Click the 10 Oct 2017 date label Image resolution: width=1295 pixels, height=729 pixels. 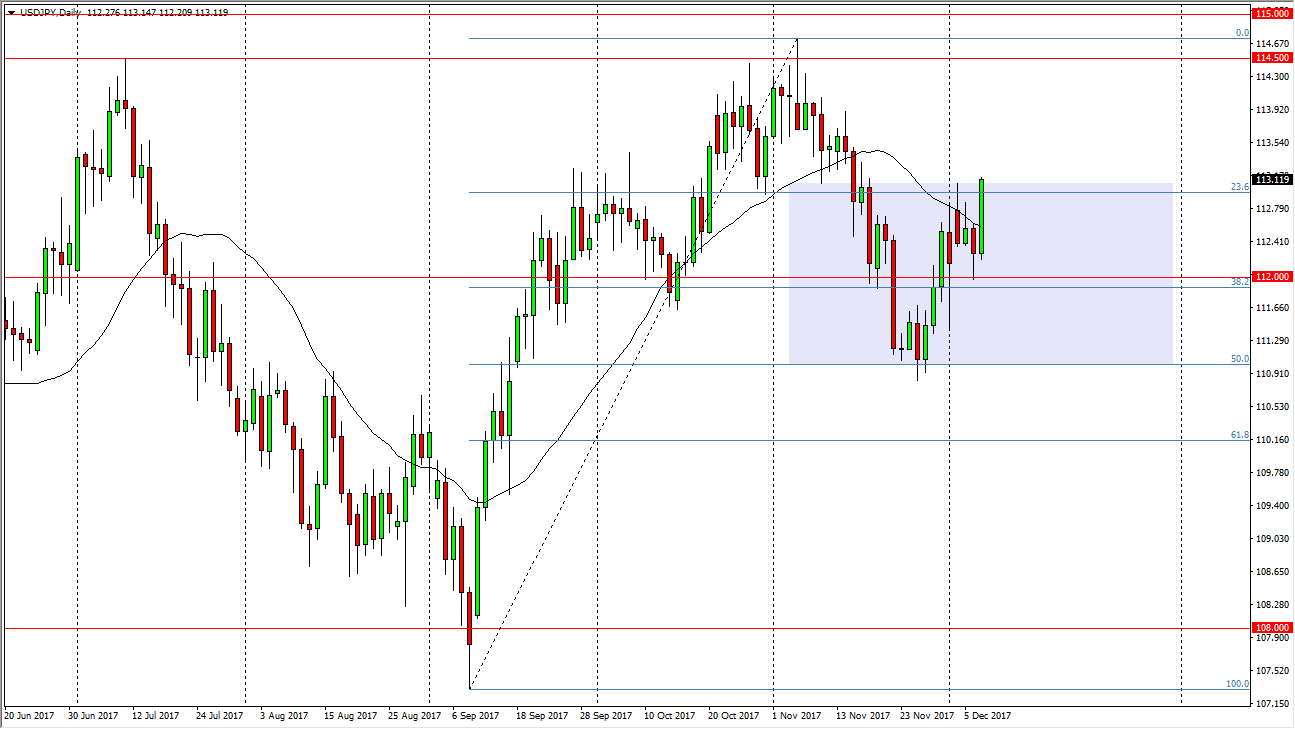pyautogui.click(x=671, y=716)
